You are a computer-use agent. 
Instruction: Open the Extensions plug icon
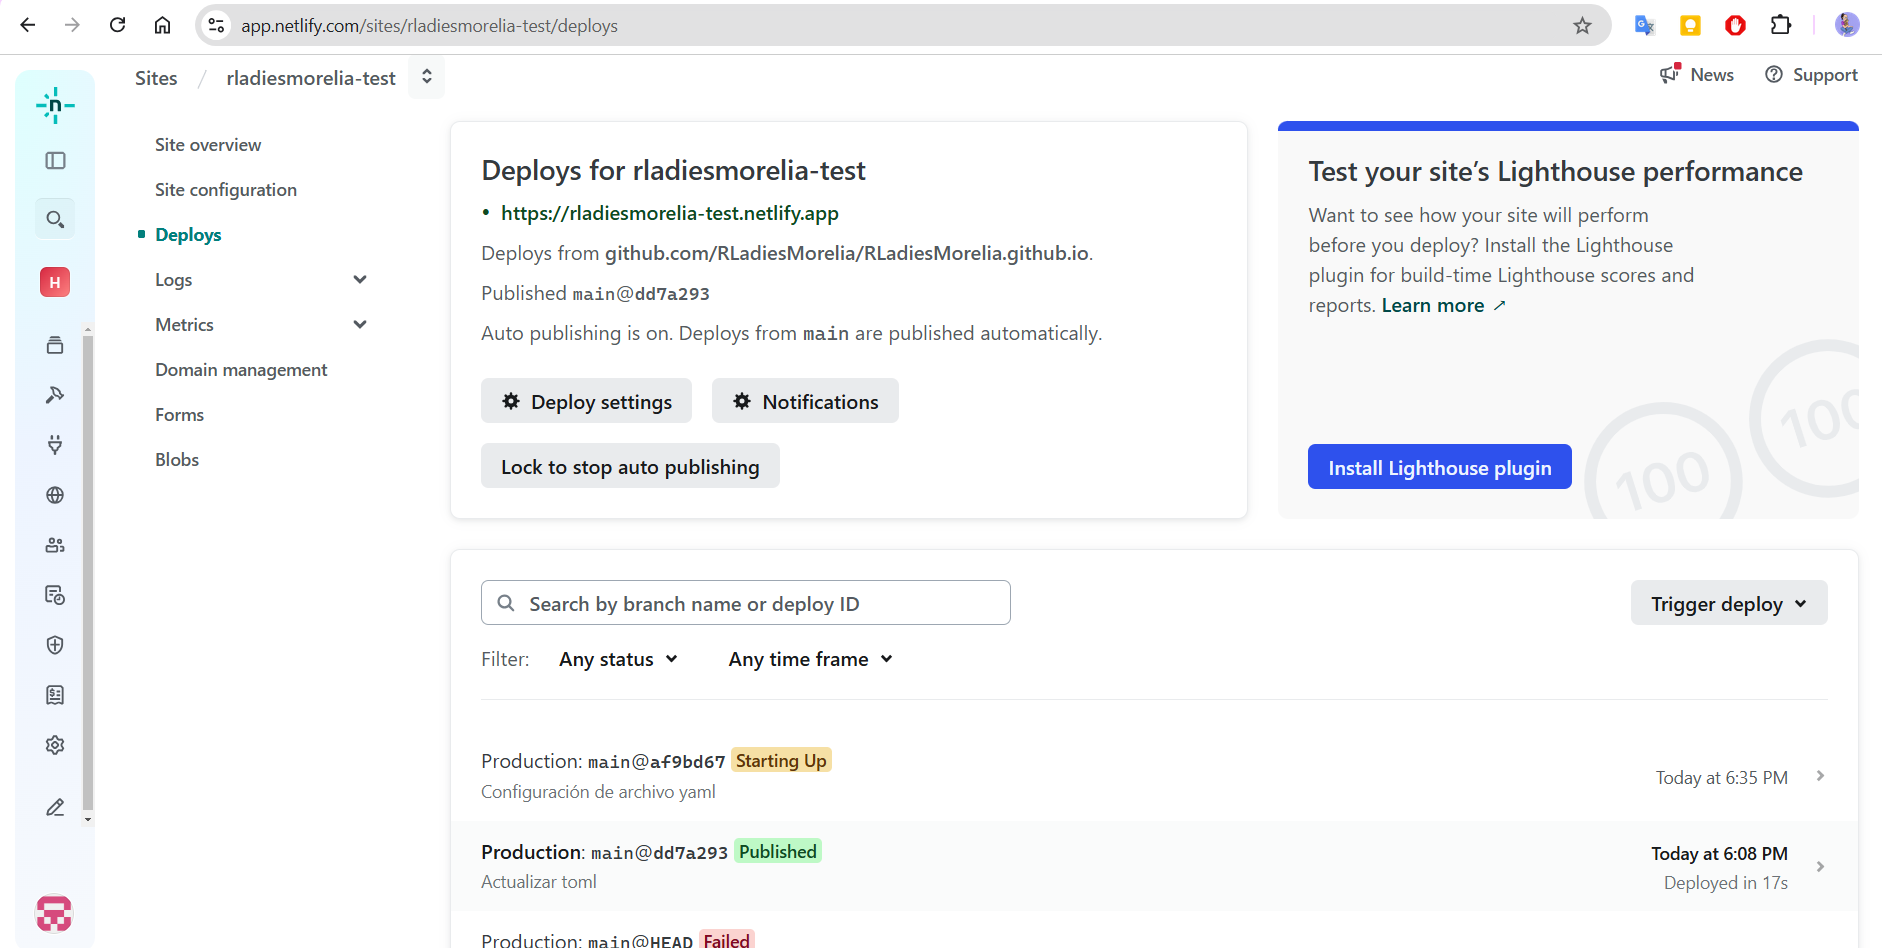point(55,445)
